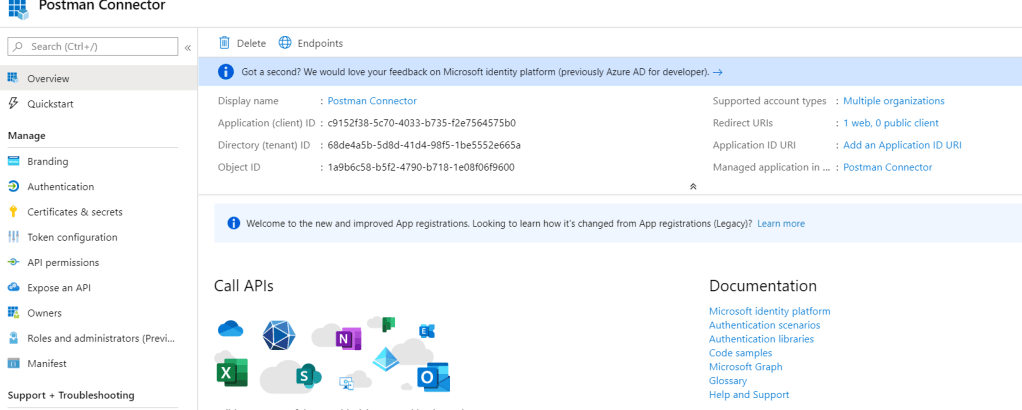Open the feedback banner arrow link
Screen dimensions: 1022x410
tap(718, 72)
